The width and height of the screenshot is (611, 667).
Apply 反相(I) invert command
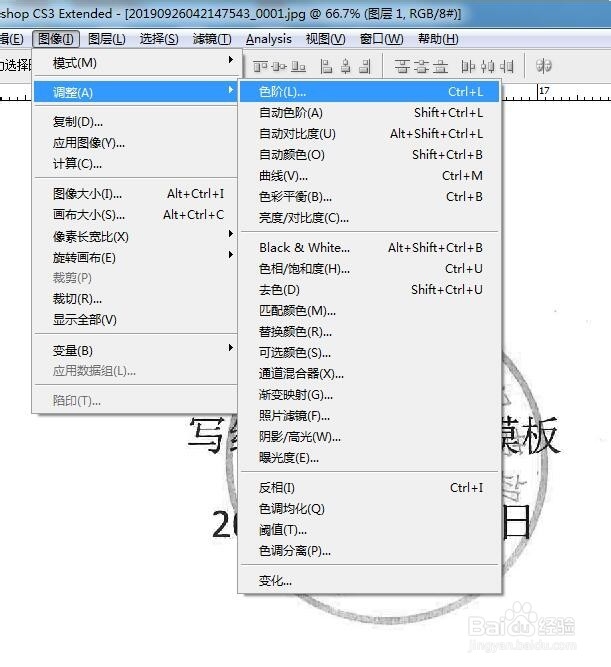[x=369, y=487]
